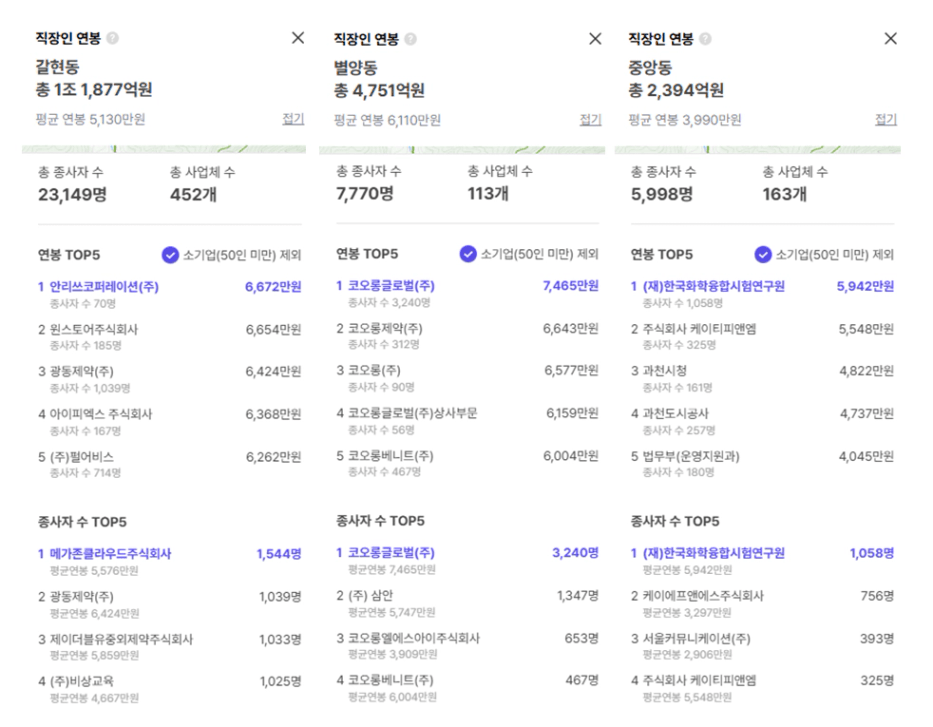Collapse the 중앙동 panel with 접기
The image size is (933, 727).
pyautogui.click(x=885, y=120)
